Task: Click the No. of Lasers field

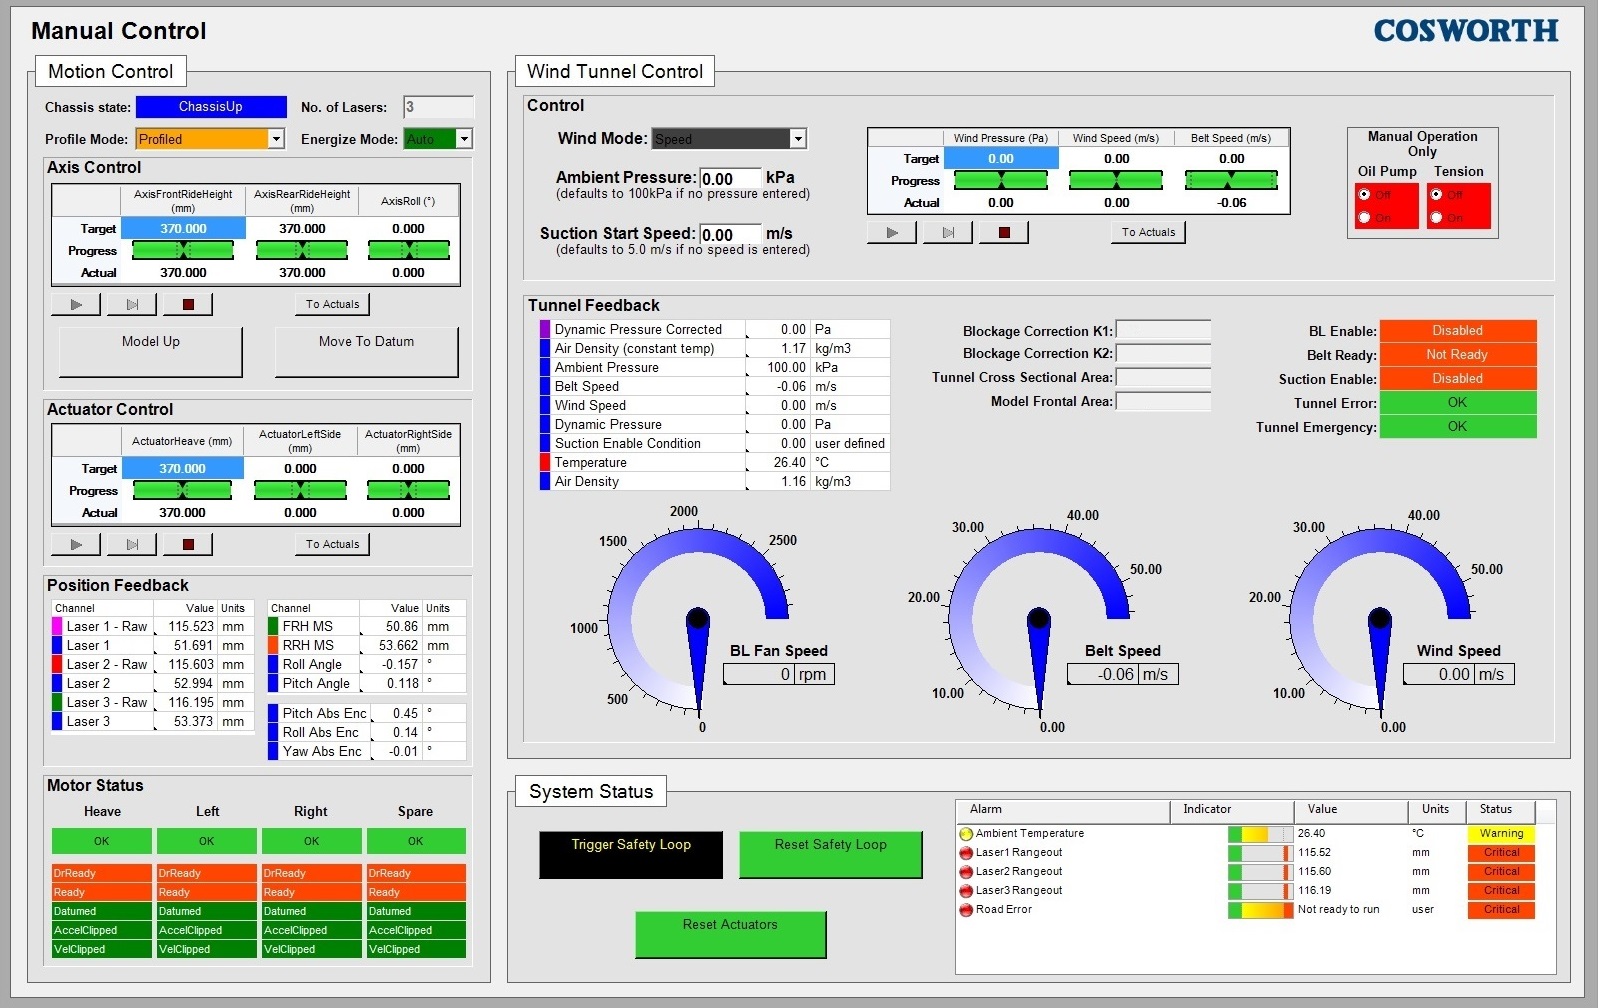Action: (438, 107)
